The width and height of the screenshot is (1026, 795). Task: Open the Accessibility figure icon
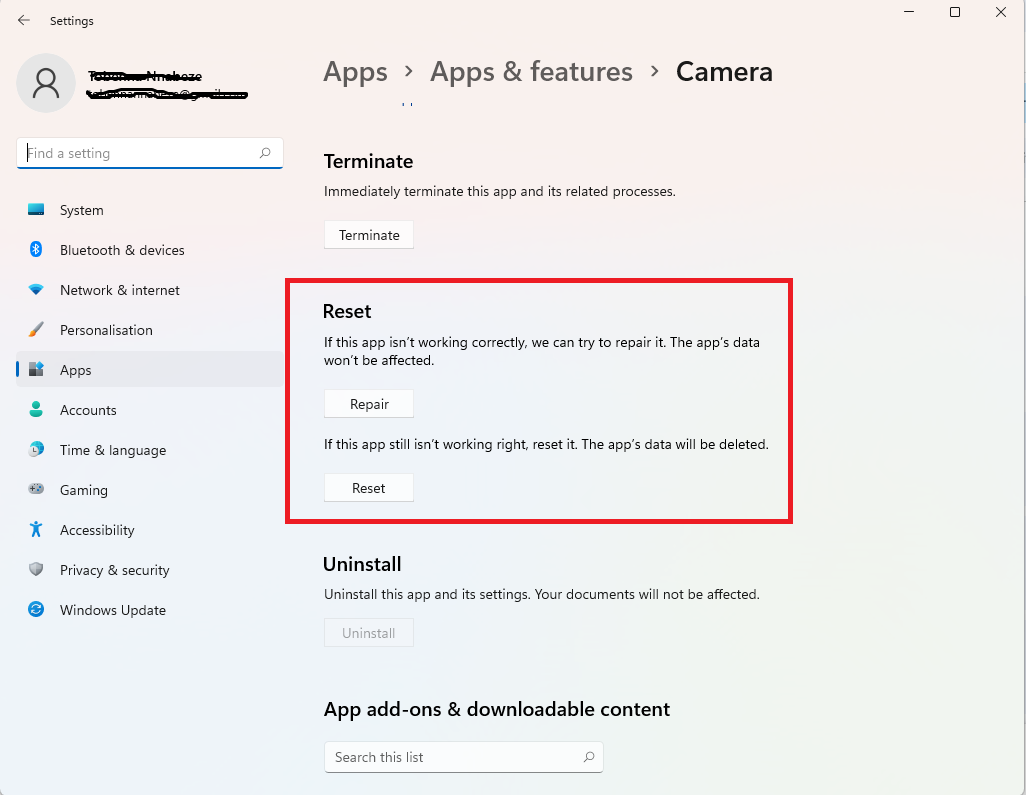36,530
